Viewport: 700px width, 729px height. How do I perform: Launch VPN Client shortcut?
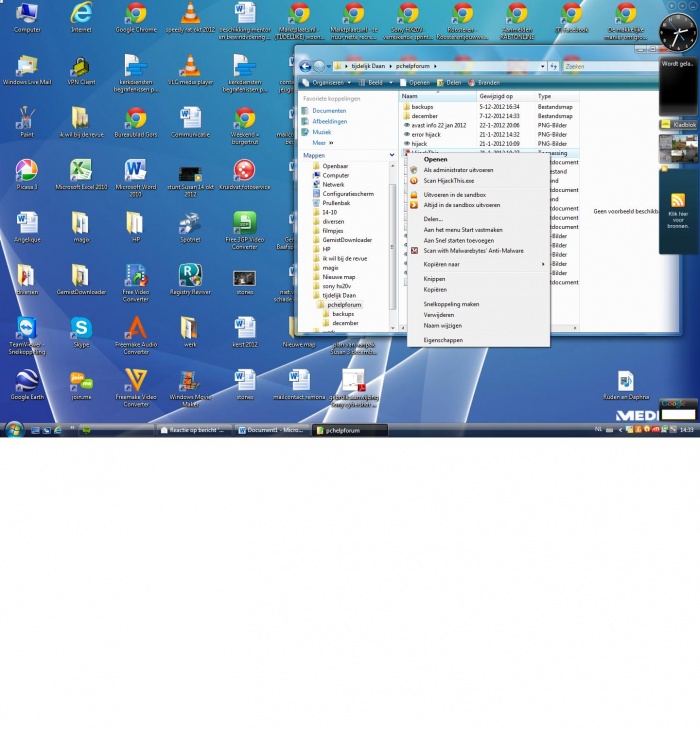81,70
